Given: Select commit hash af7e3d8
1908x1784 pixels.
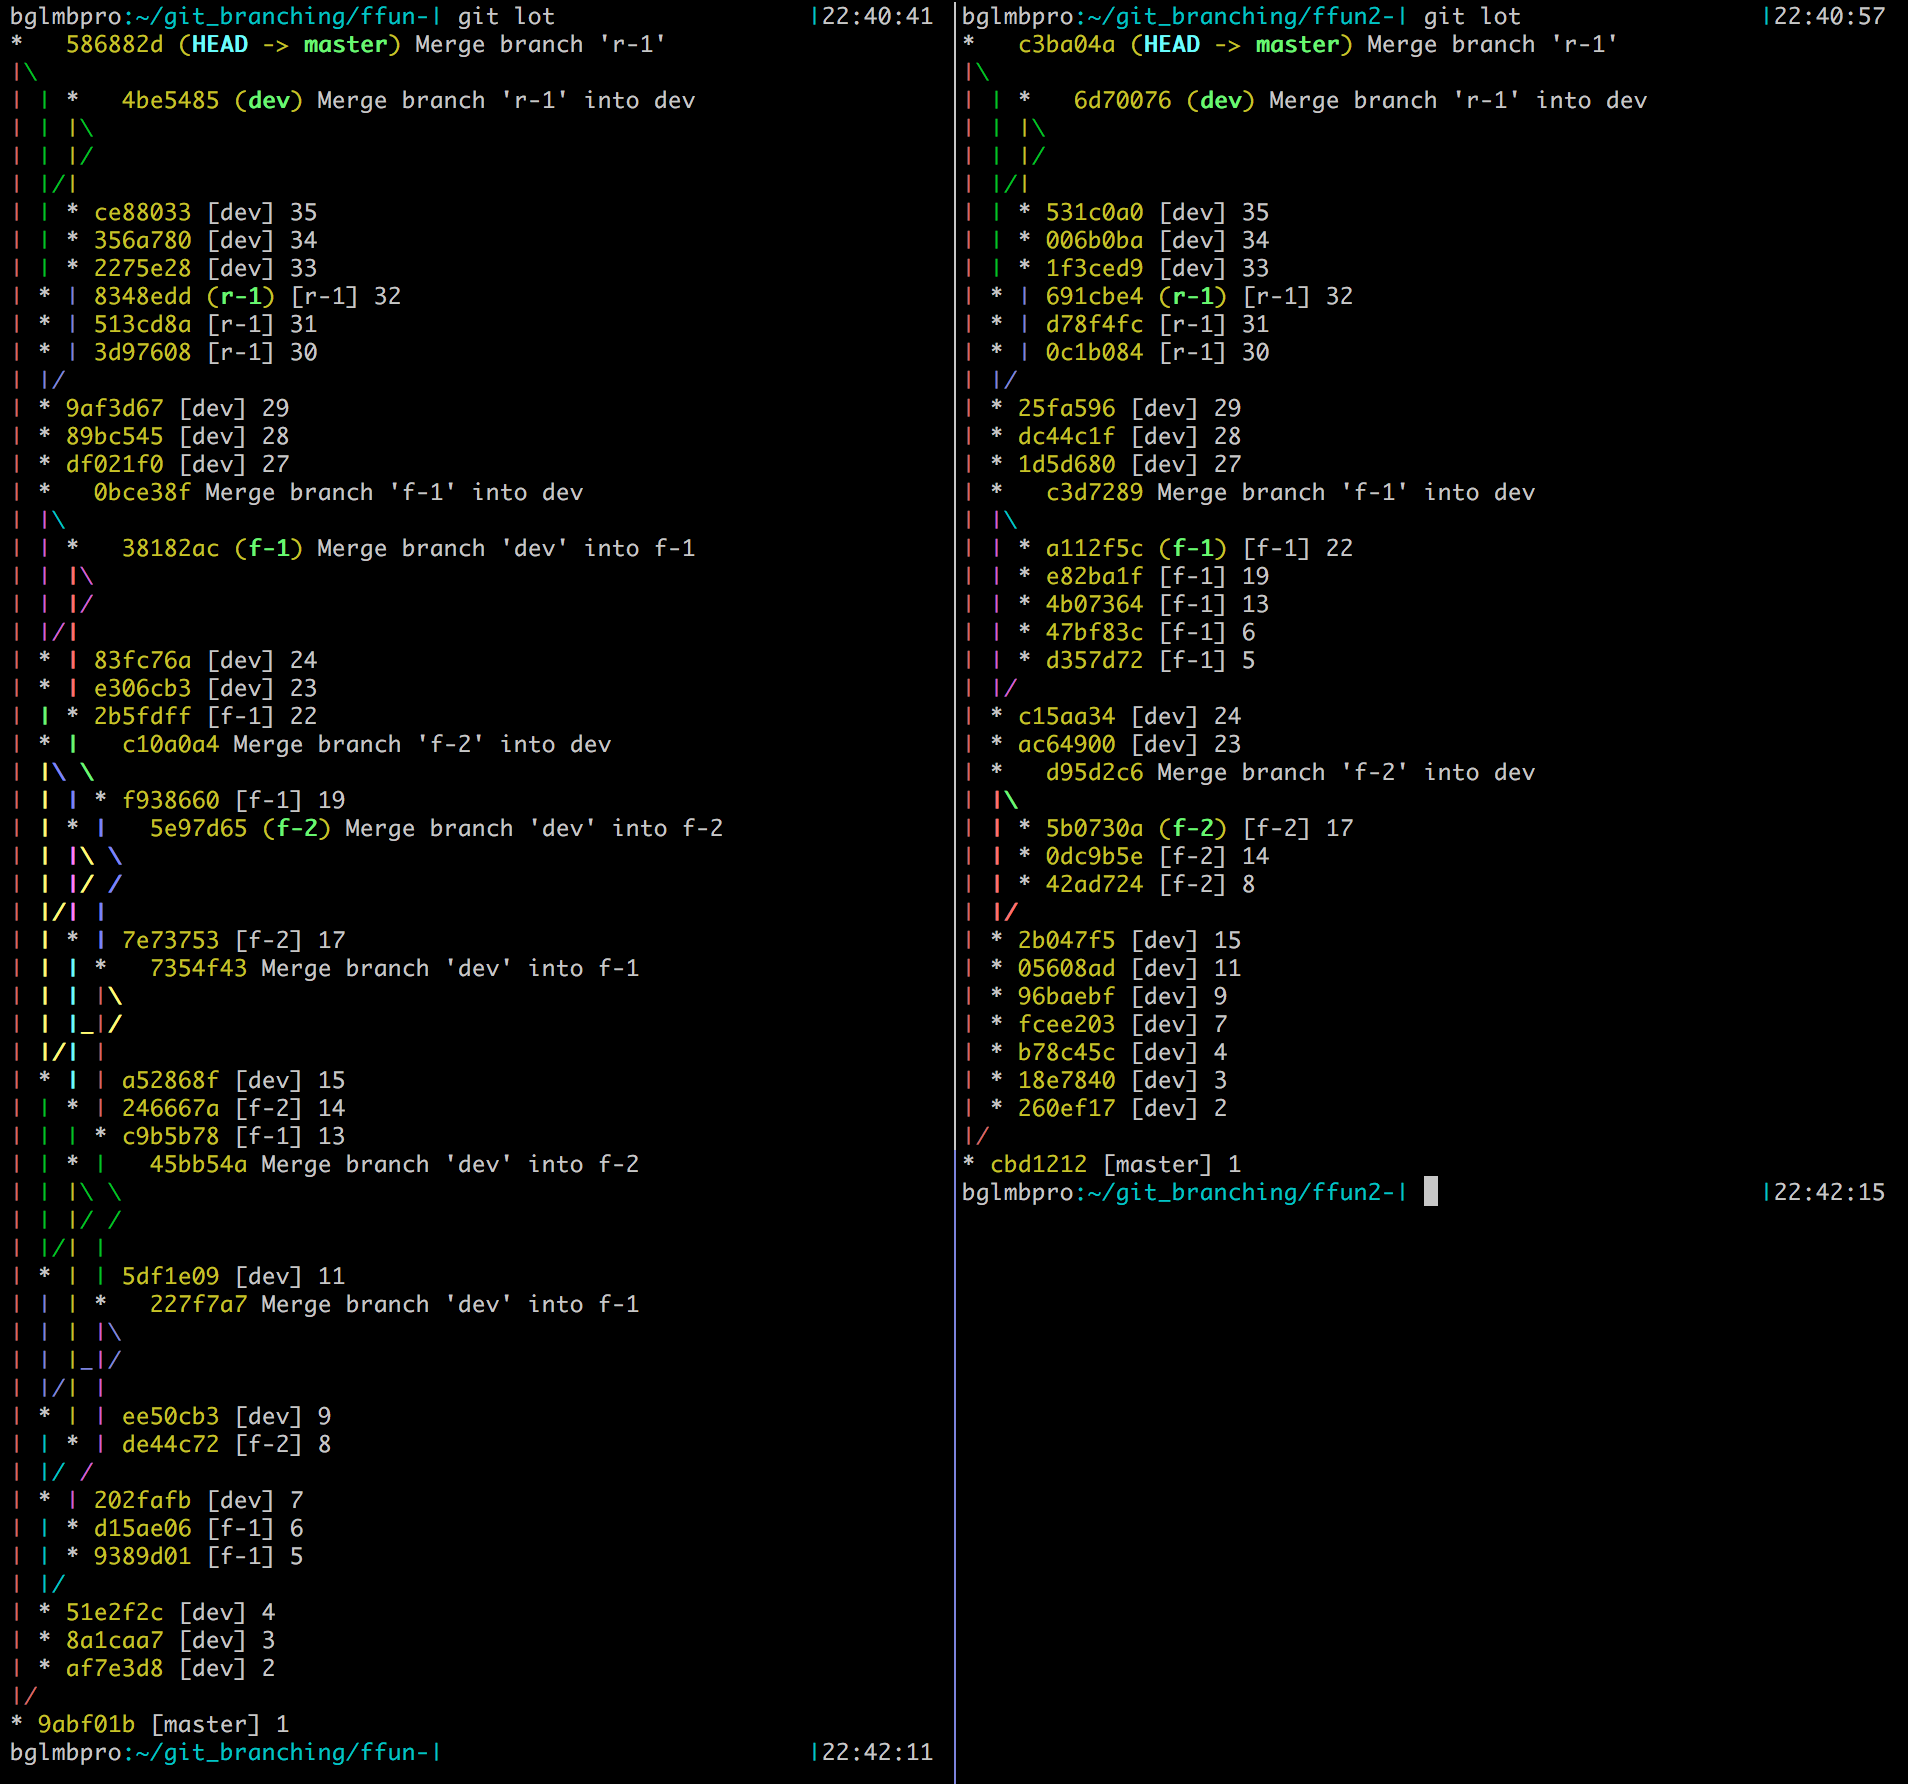Looking at the screenshot, I should point(114,1669).
